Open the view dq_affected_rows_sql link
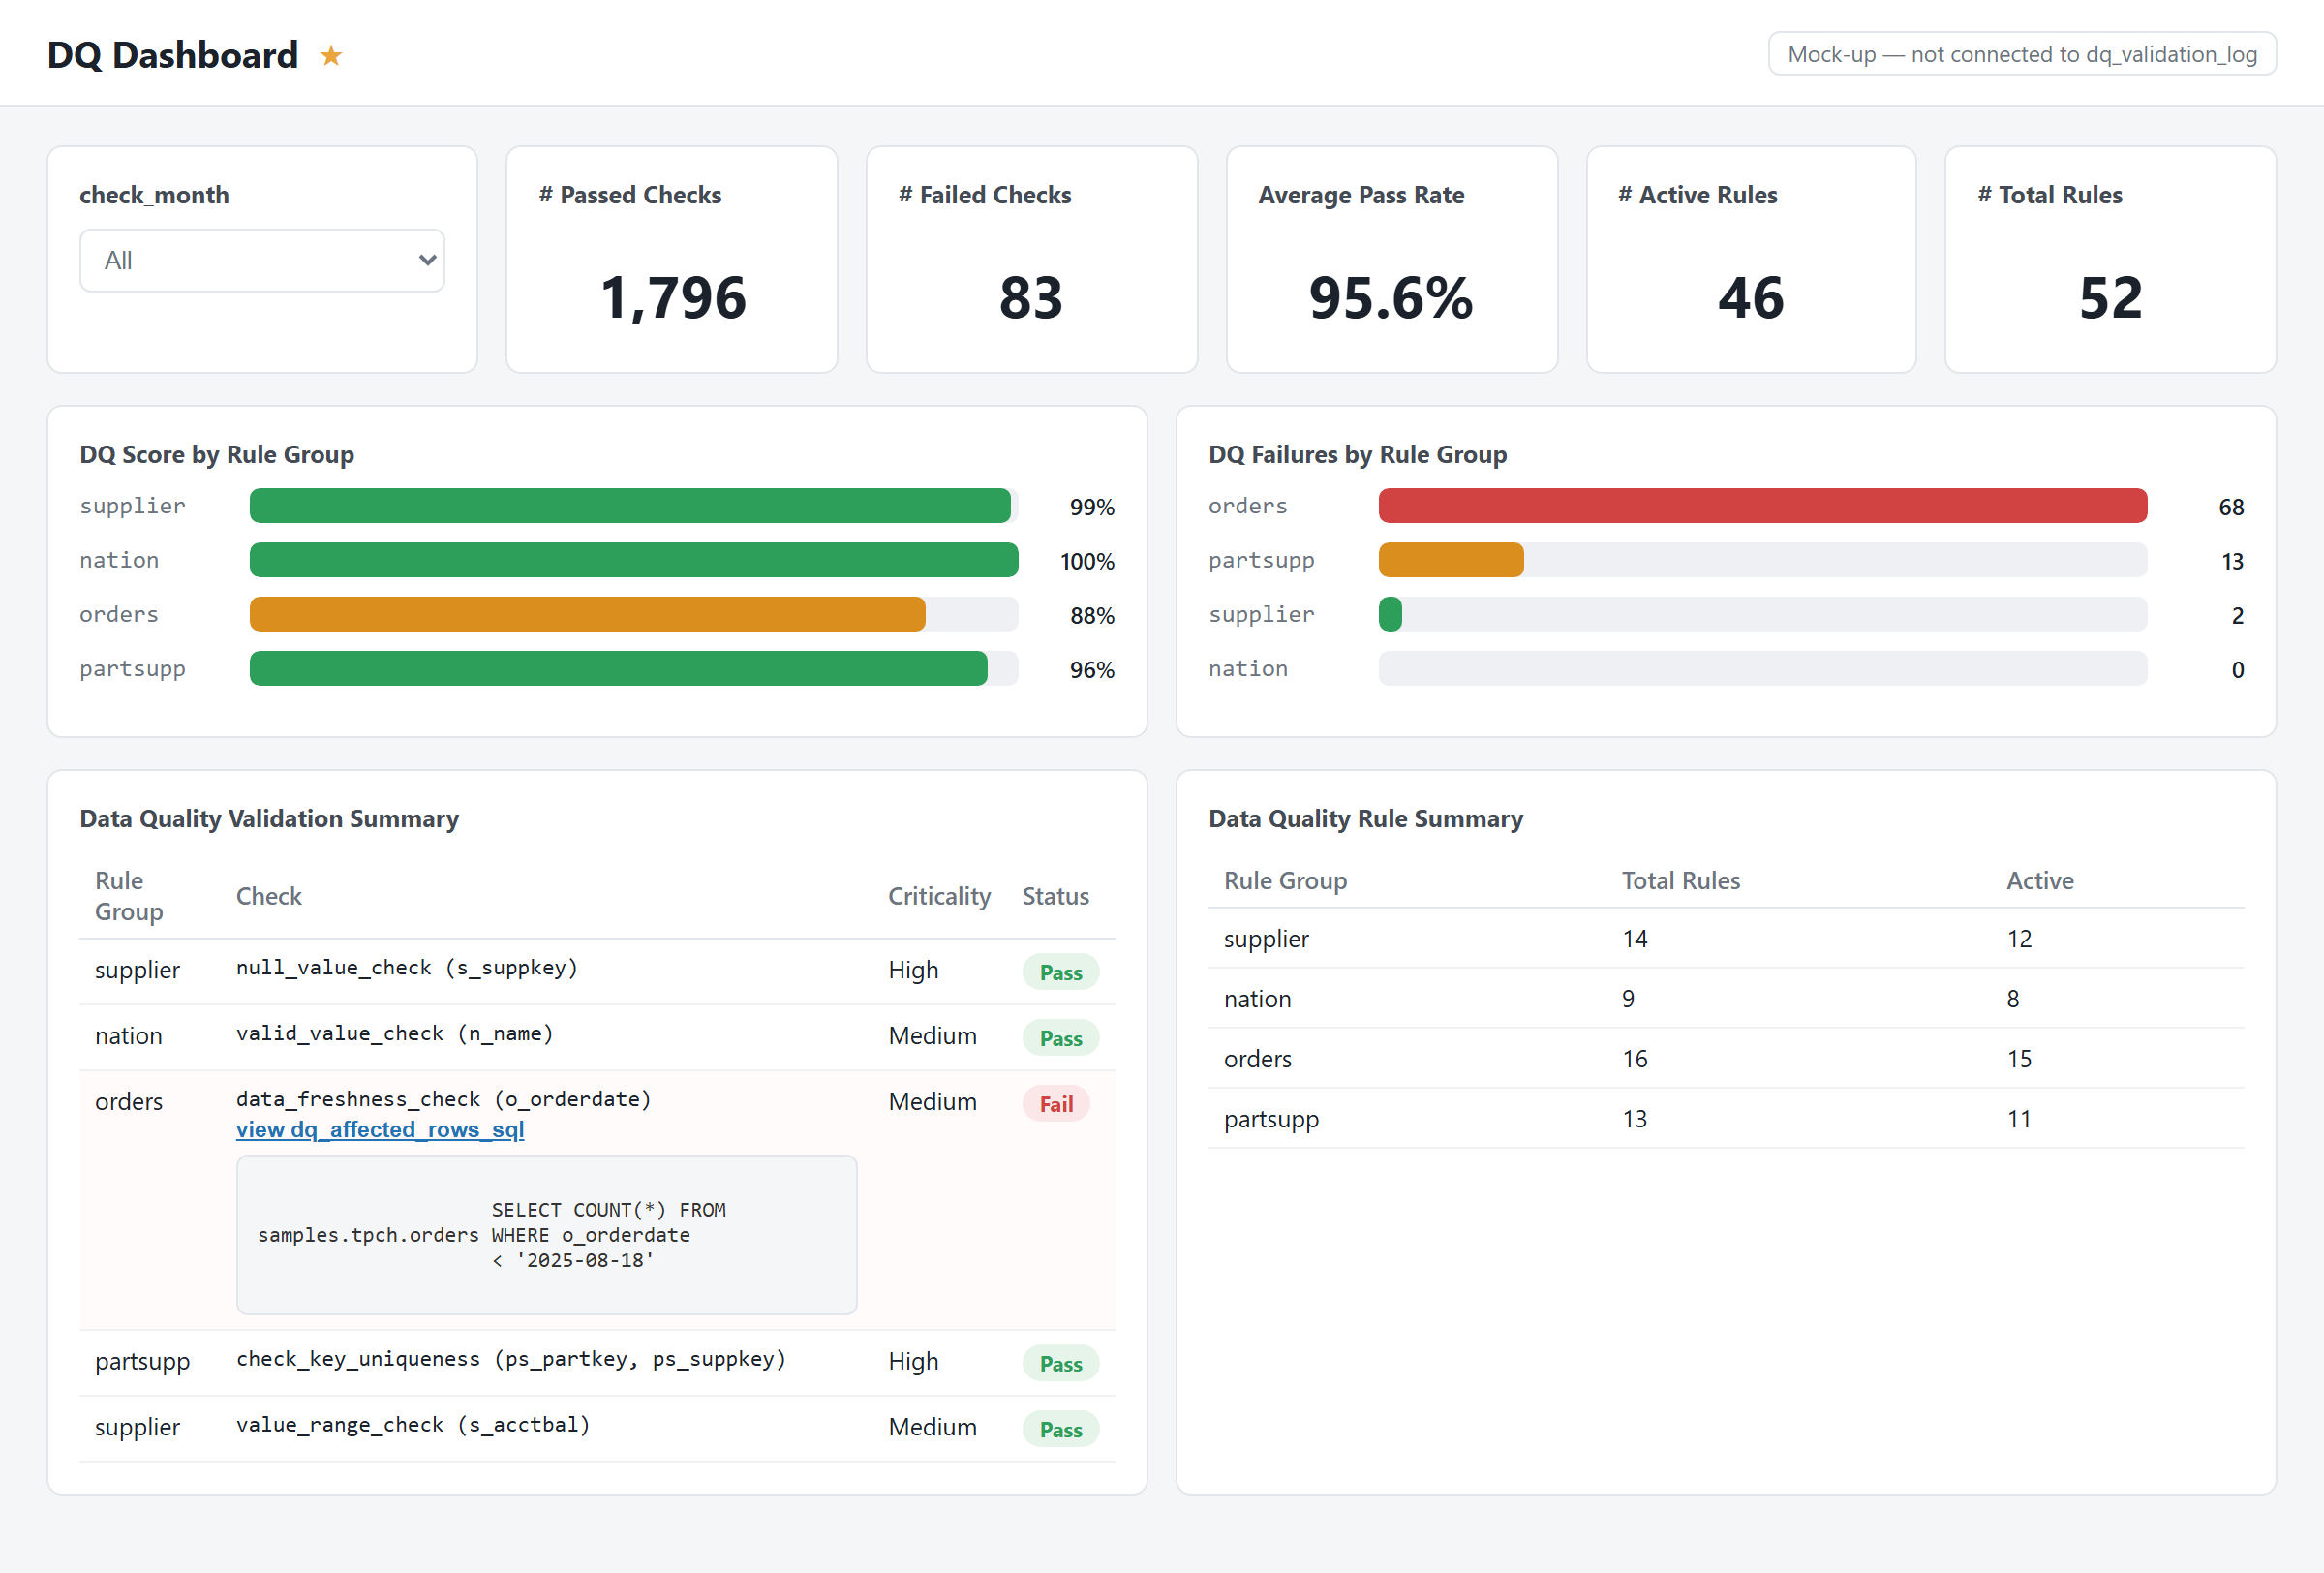The width and height of the screenshot is (2324, 1573). tap(380, 1129)
